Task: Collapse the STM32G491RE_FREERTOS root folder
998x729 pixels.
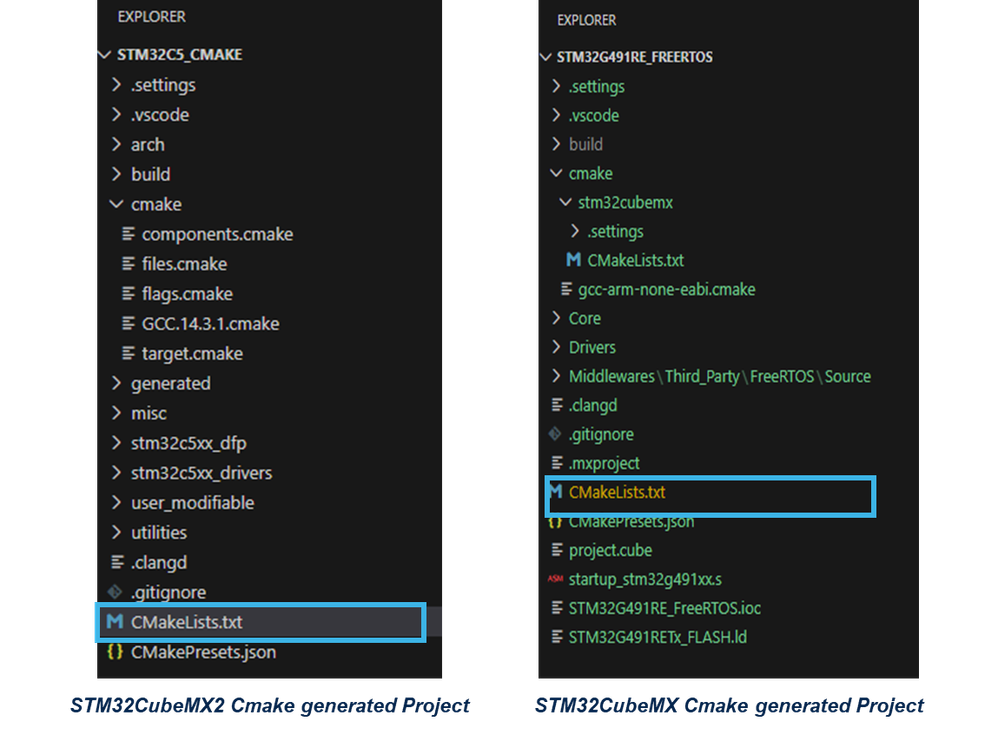Action: [545, 57]
